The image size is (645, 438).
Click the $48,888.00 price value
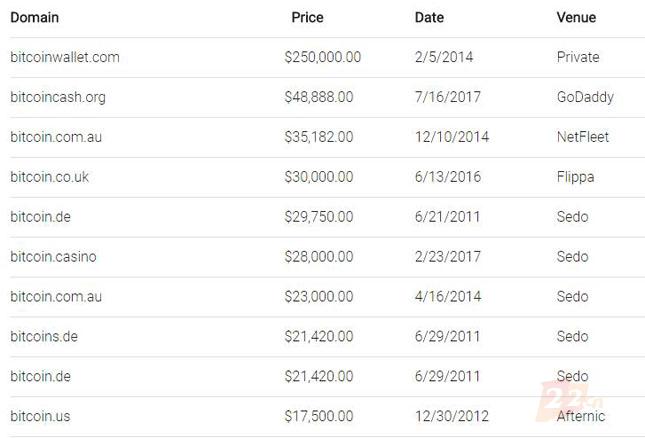(318, 97)
